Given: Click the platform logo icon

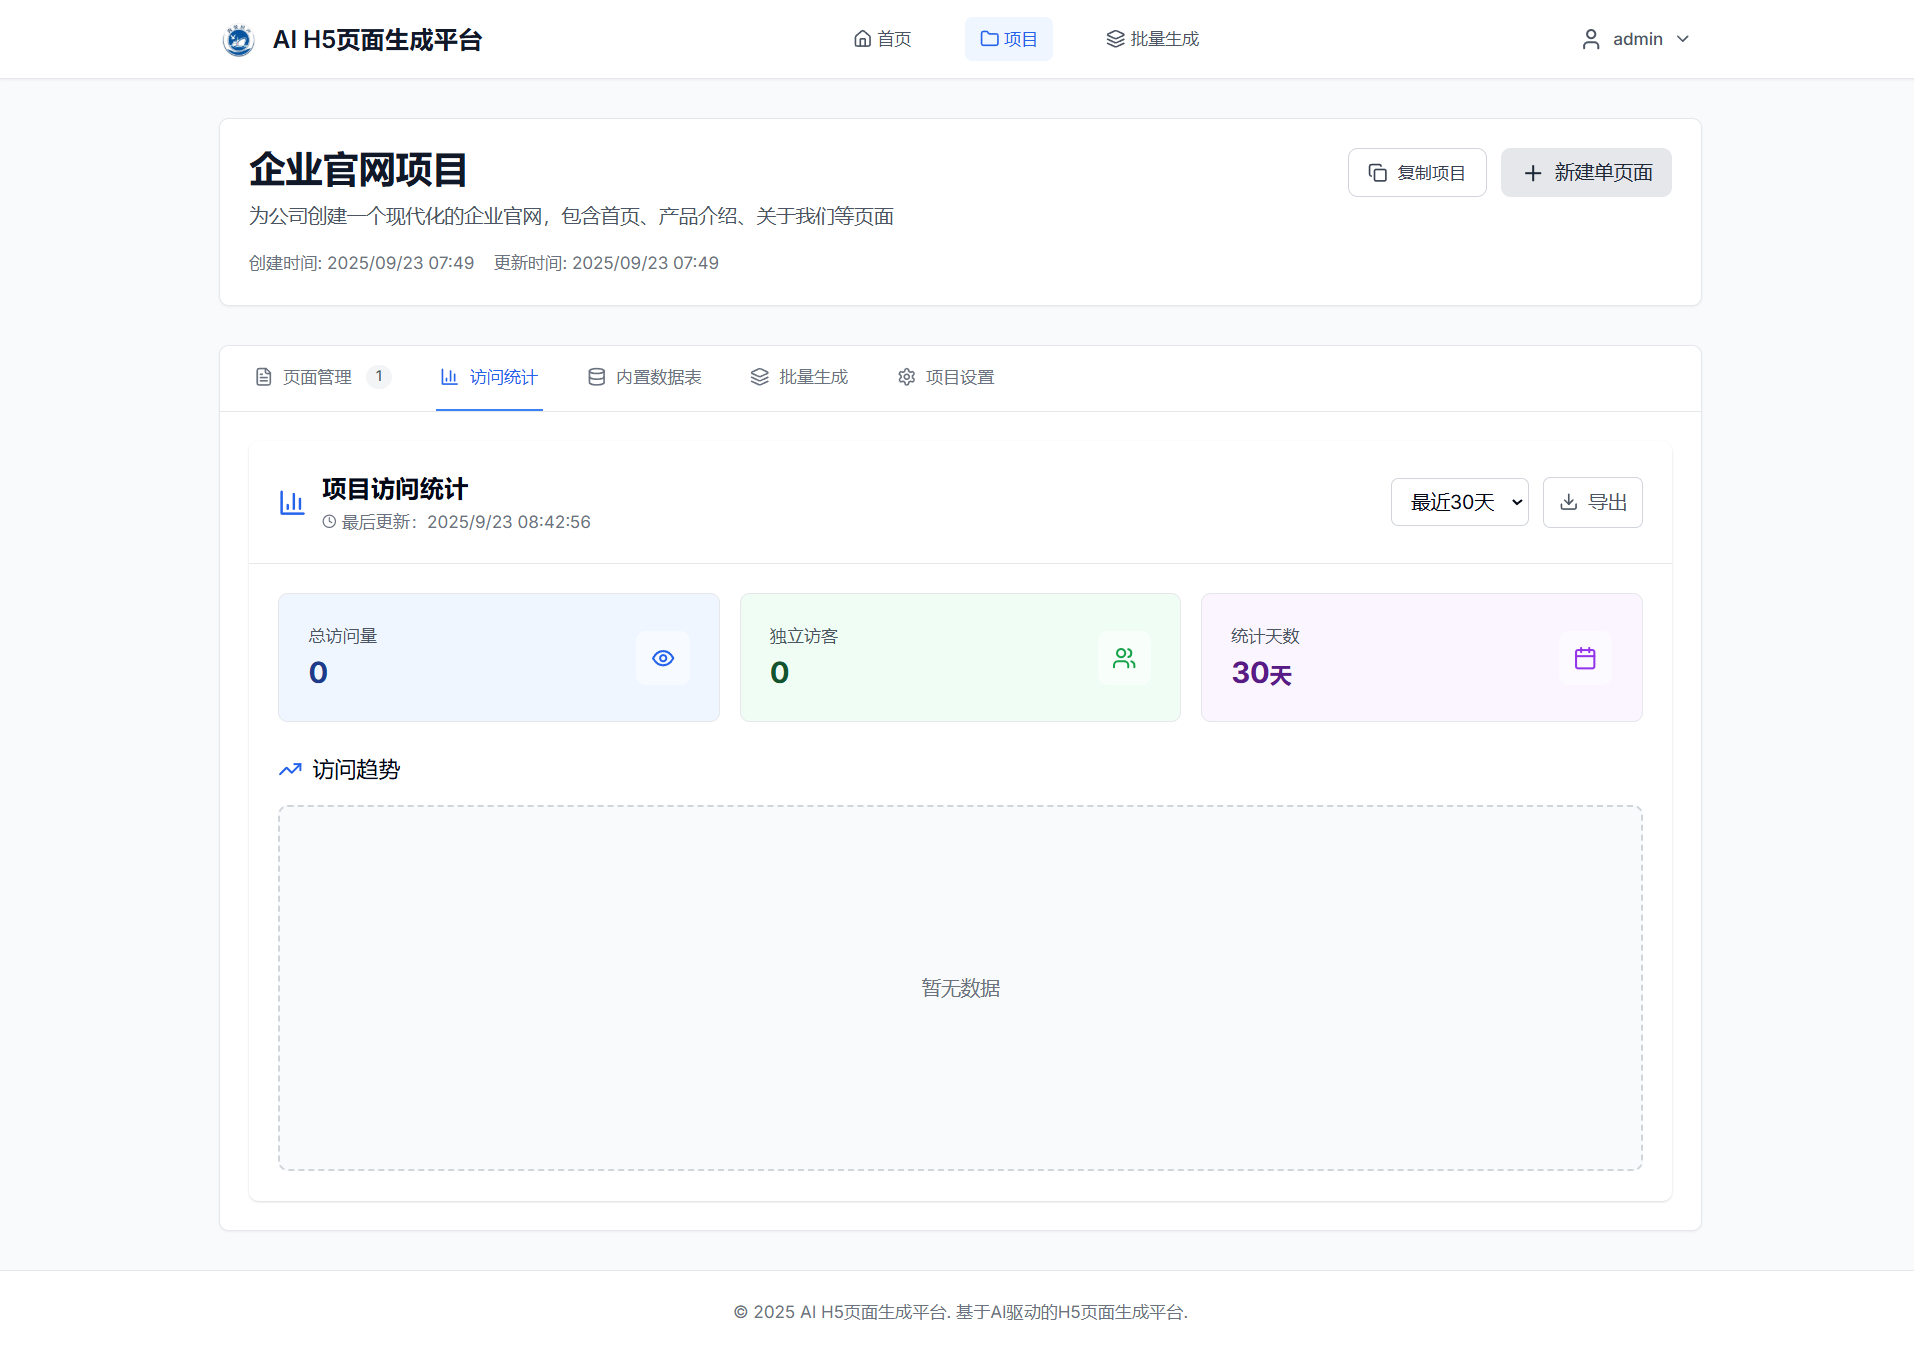Looking at the screenshot, I should (238, 39).
